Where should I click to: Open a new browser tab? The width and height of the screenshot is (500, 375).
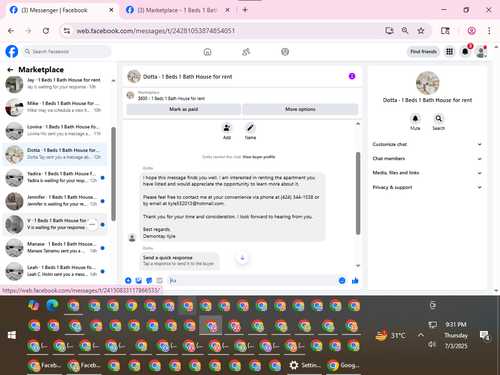245,10
